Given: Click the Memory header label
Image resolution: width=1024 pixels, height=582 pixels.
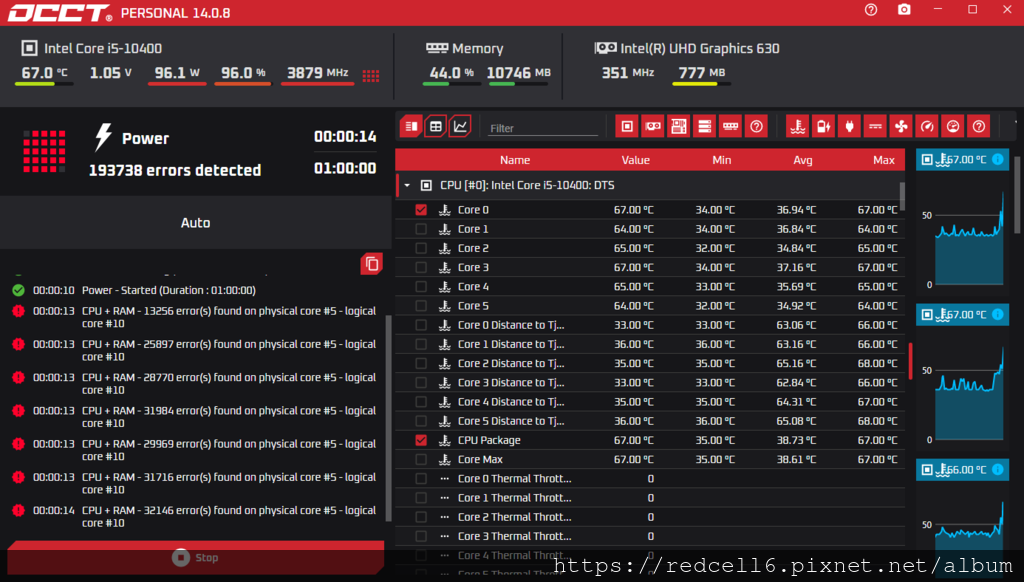Looking at the screenshot, I should 477,48.
